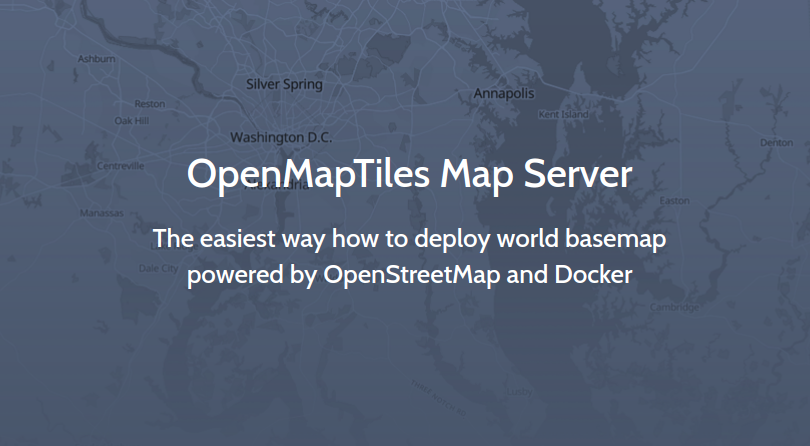The width and height of the screenshot is (810, 446).
Task: Select the subtitle line mentioning world basemap
Action: (410, 239)
